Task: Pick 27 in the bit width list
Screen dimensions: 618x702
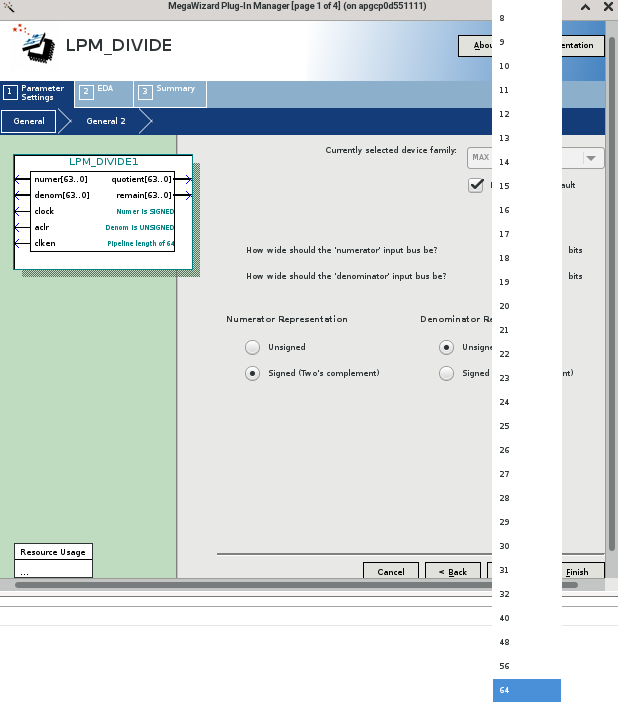Action: pyautogui.click(x=527, y=474)
